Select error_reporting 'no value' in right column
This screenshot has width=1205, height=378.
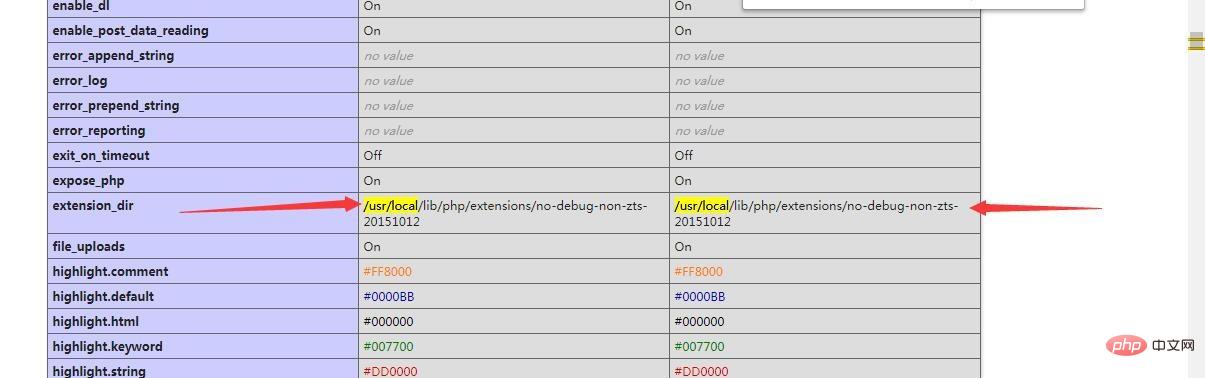pos(699,131)
